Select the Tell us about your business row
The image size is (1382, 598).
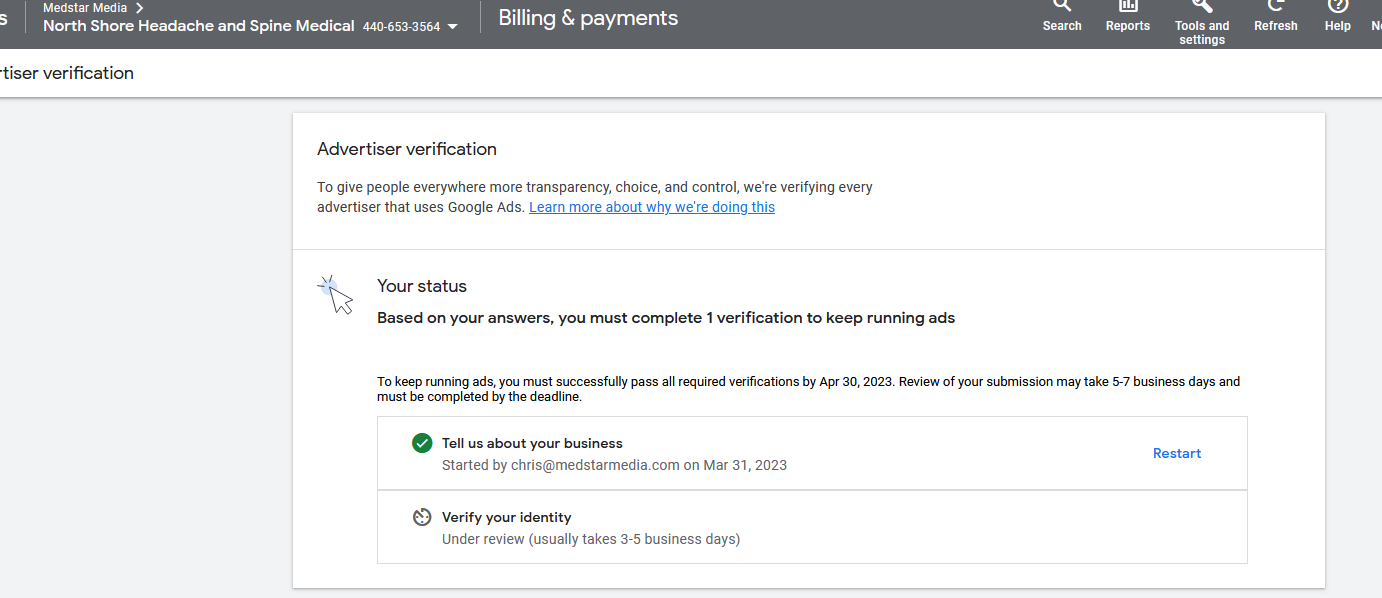tap(812, 453)
